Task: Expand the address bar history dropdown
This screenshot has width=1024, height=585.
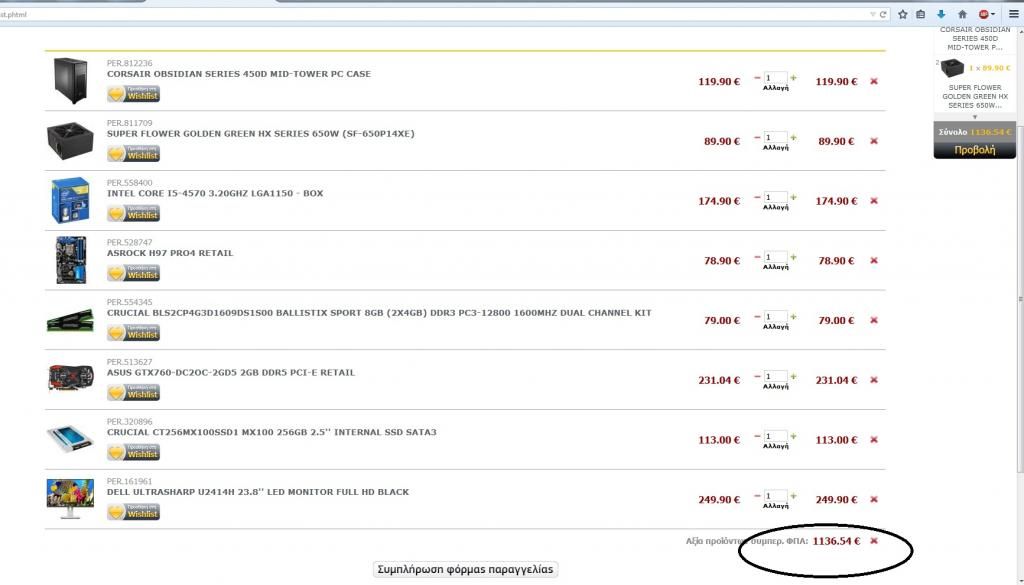Action: click(873, 14)
